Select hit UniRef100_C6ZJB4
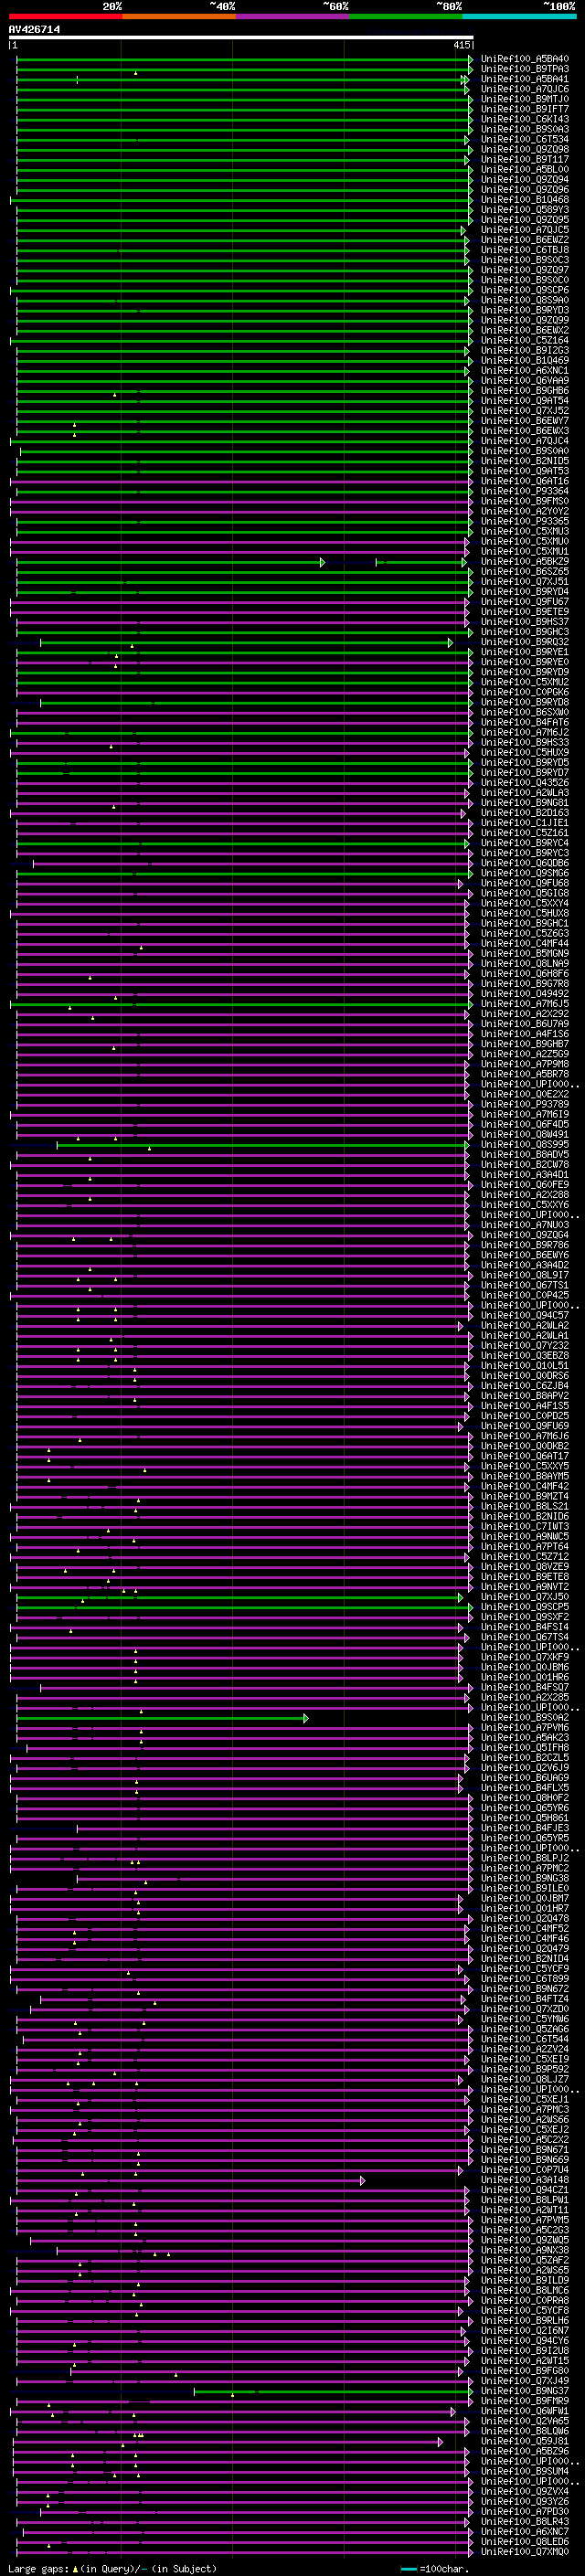585x2576 pixels. (x=525, y=1385)
